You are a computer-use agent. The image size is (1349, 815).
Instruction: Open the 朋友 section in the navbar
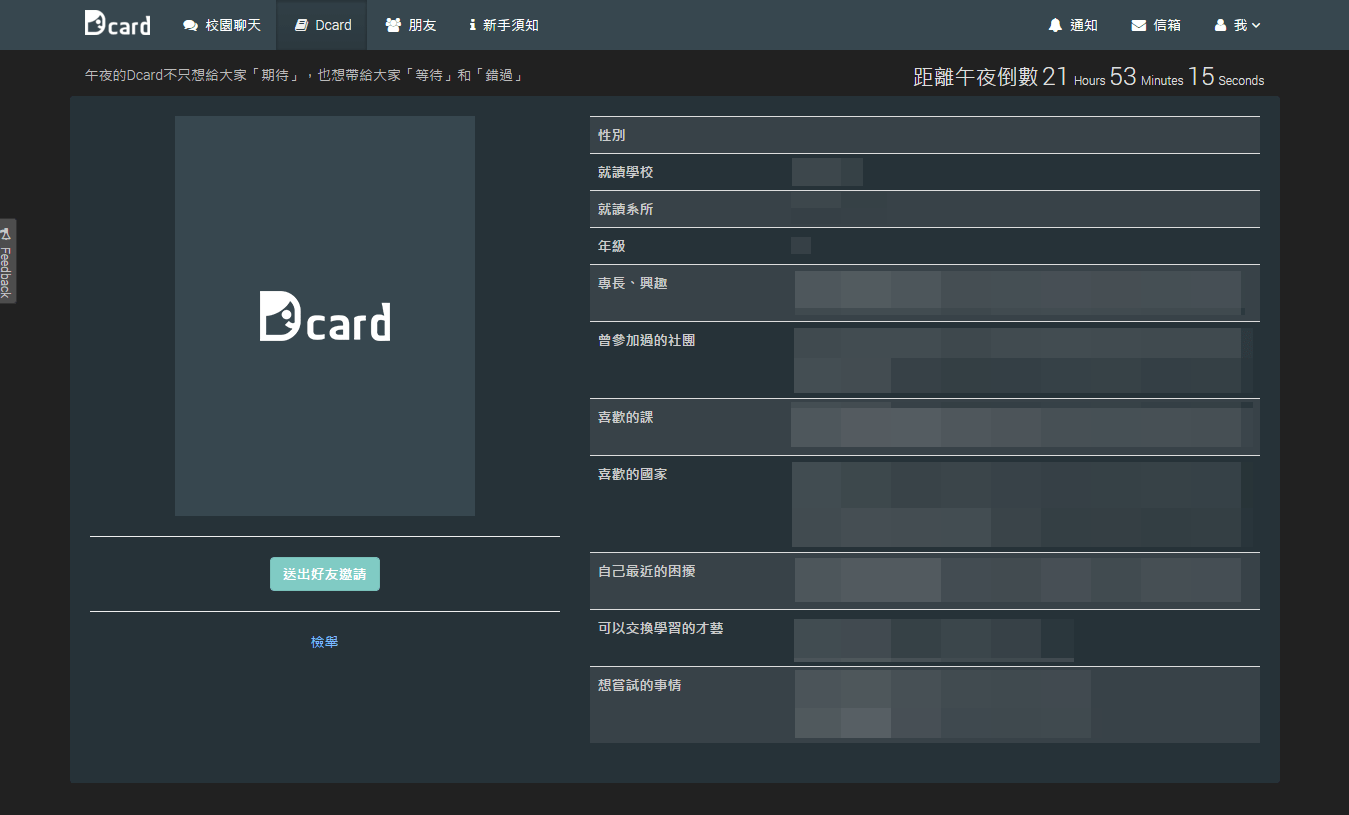[x=411, y=24]
